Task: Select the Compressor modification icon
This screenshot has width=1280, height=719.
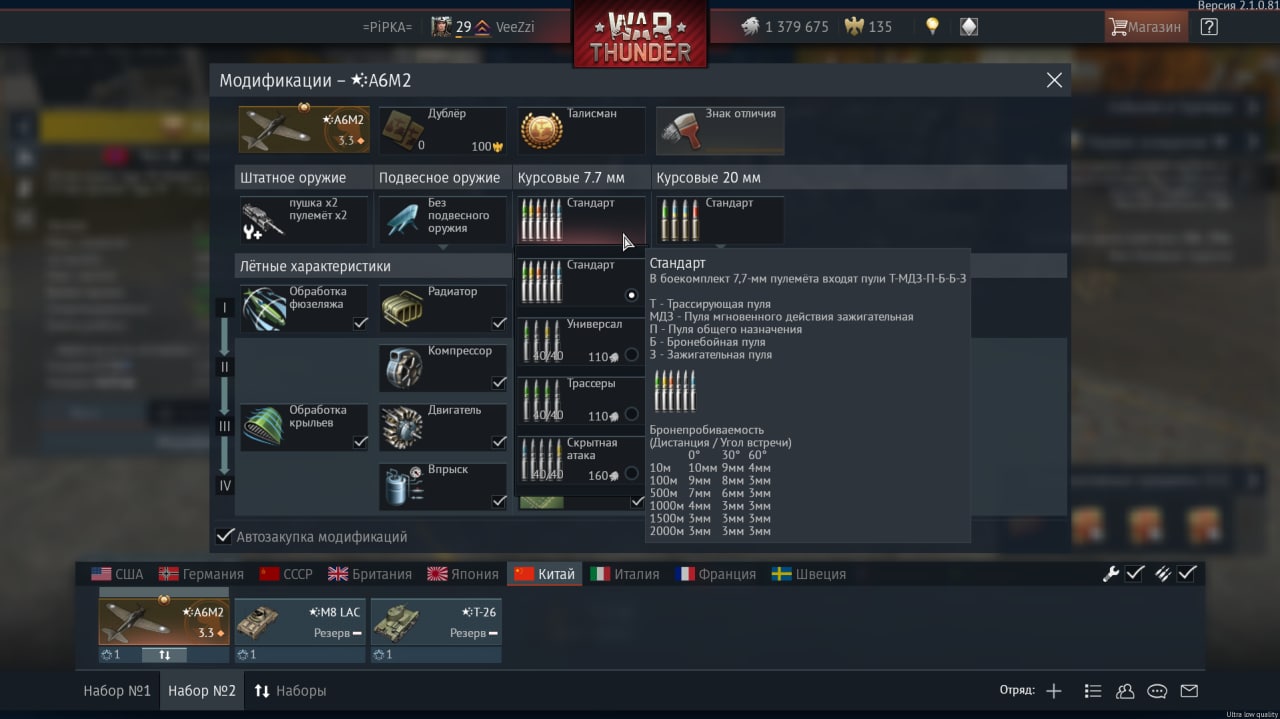Action: tap(402, 369)
